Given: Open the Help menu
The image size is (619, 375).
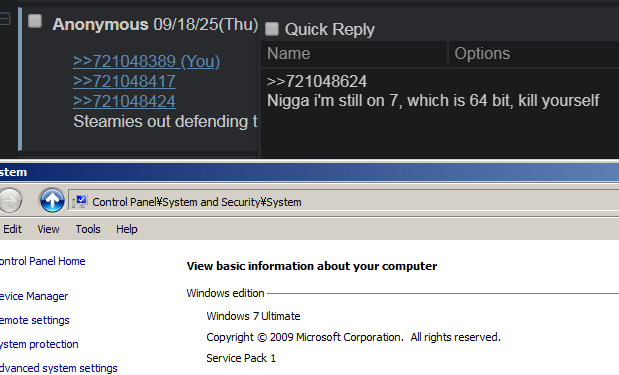Looking at the screenshot, I should click(127, 229).
